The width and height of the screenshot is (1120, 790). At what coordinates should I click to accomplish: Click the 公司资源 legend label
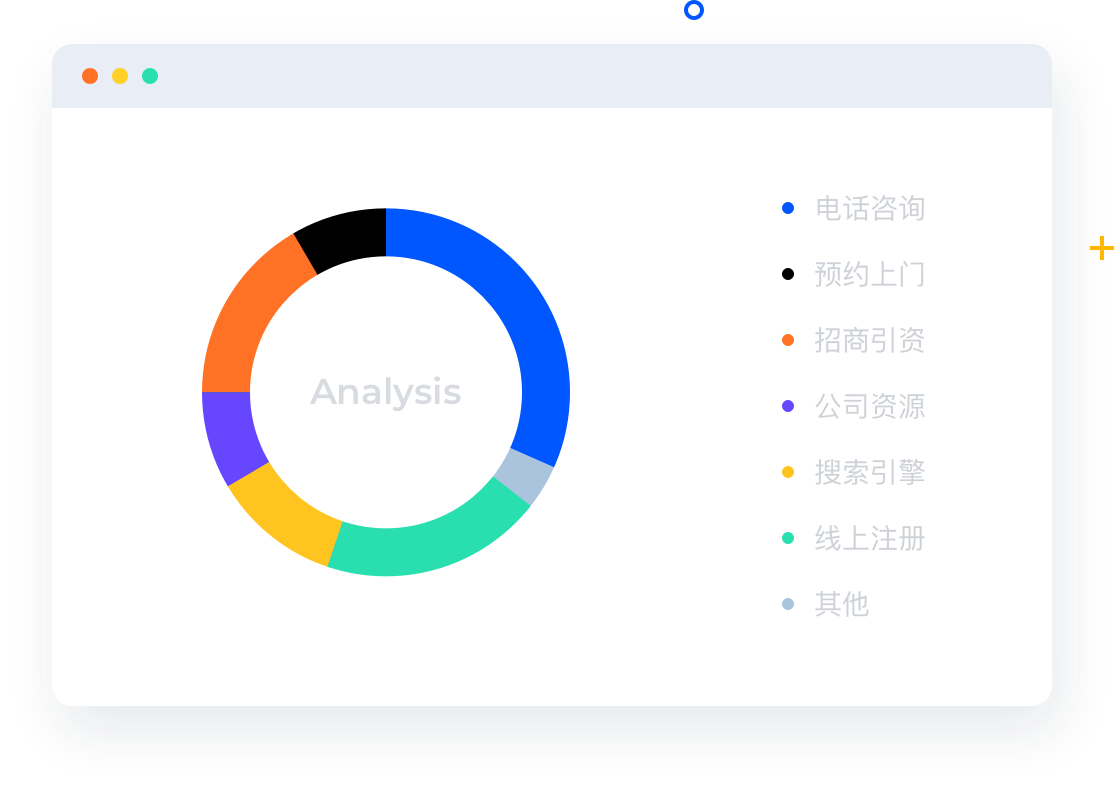point(869,406)
